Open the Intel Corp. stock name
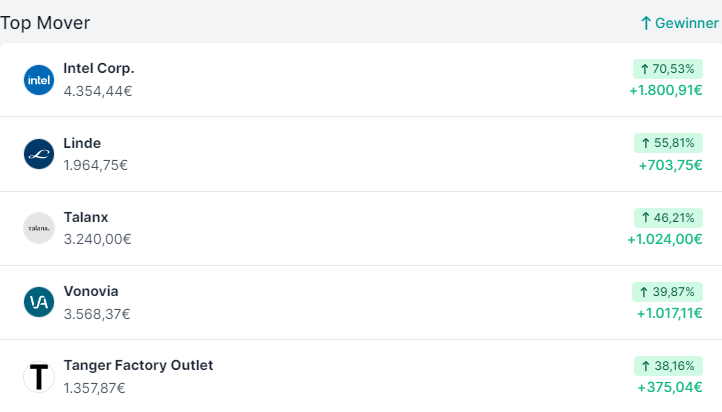Screen dimensions: 722x412 point(98,68)
